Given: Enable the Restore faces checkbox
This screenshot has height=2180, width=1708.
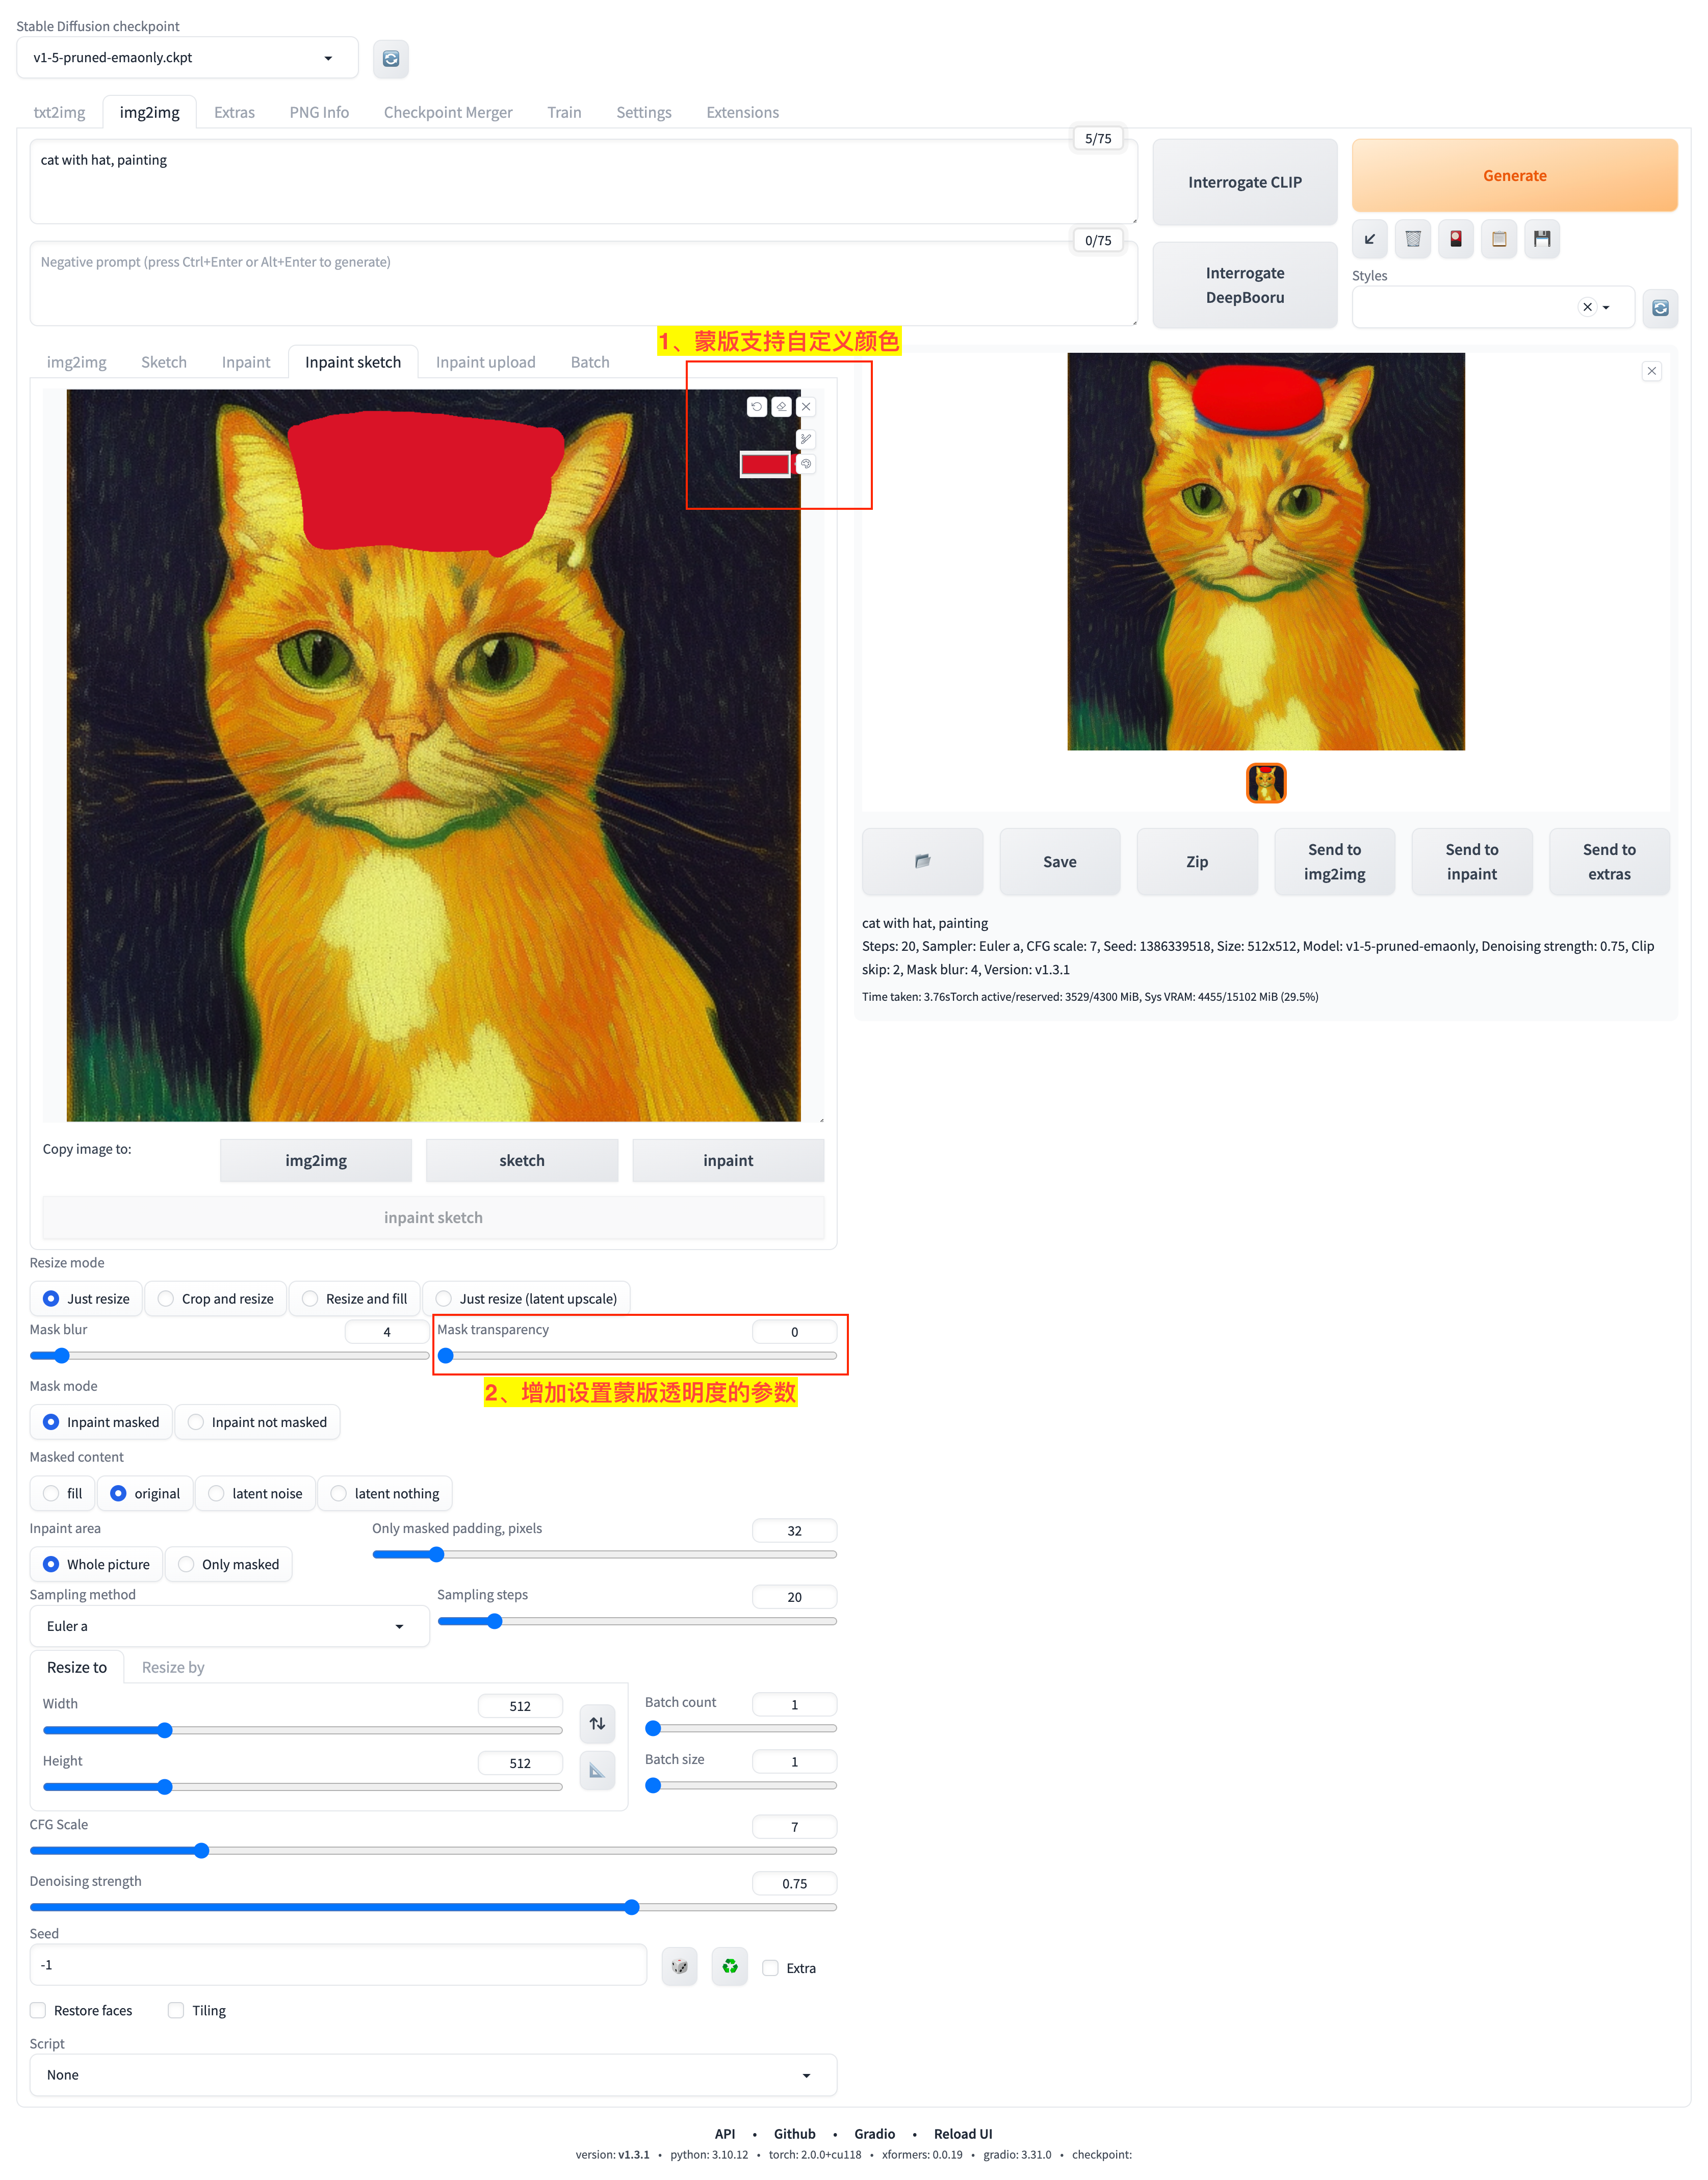Looking at the screenshot, I should [39, 2010].
